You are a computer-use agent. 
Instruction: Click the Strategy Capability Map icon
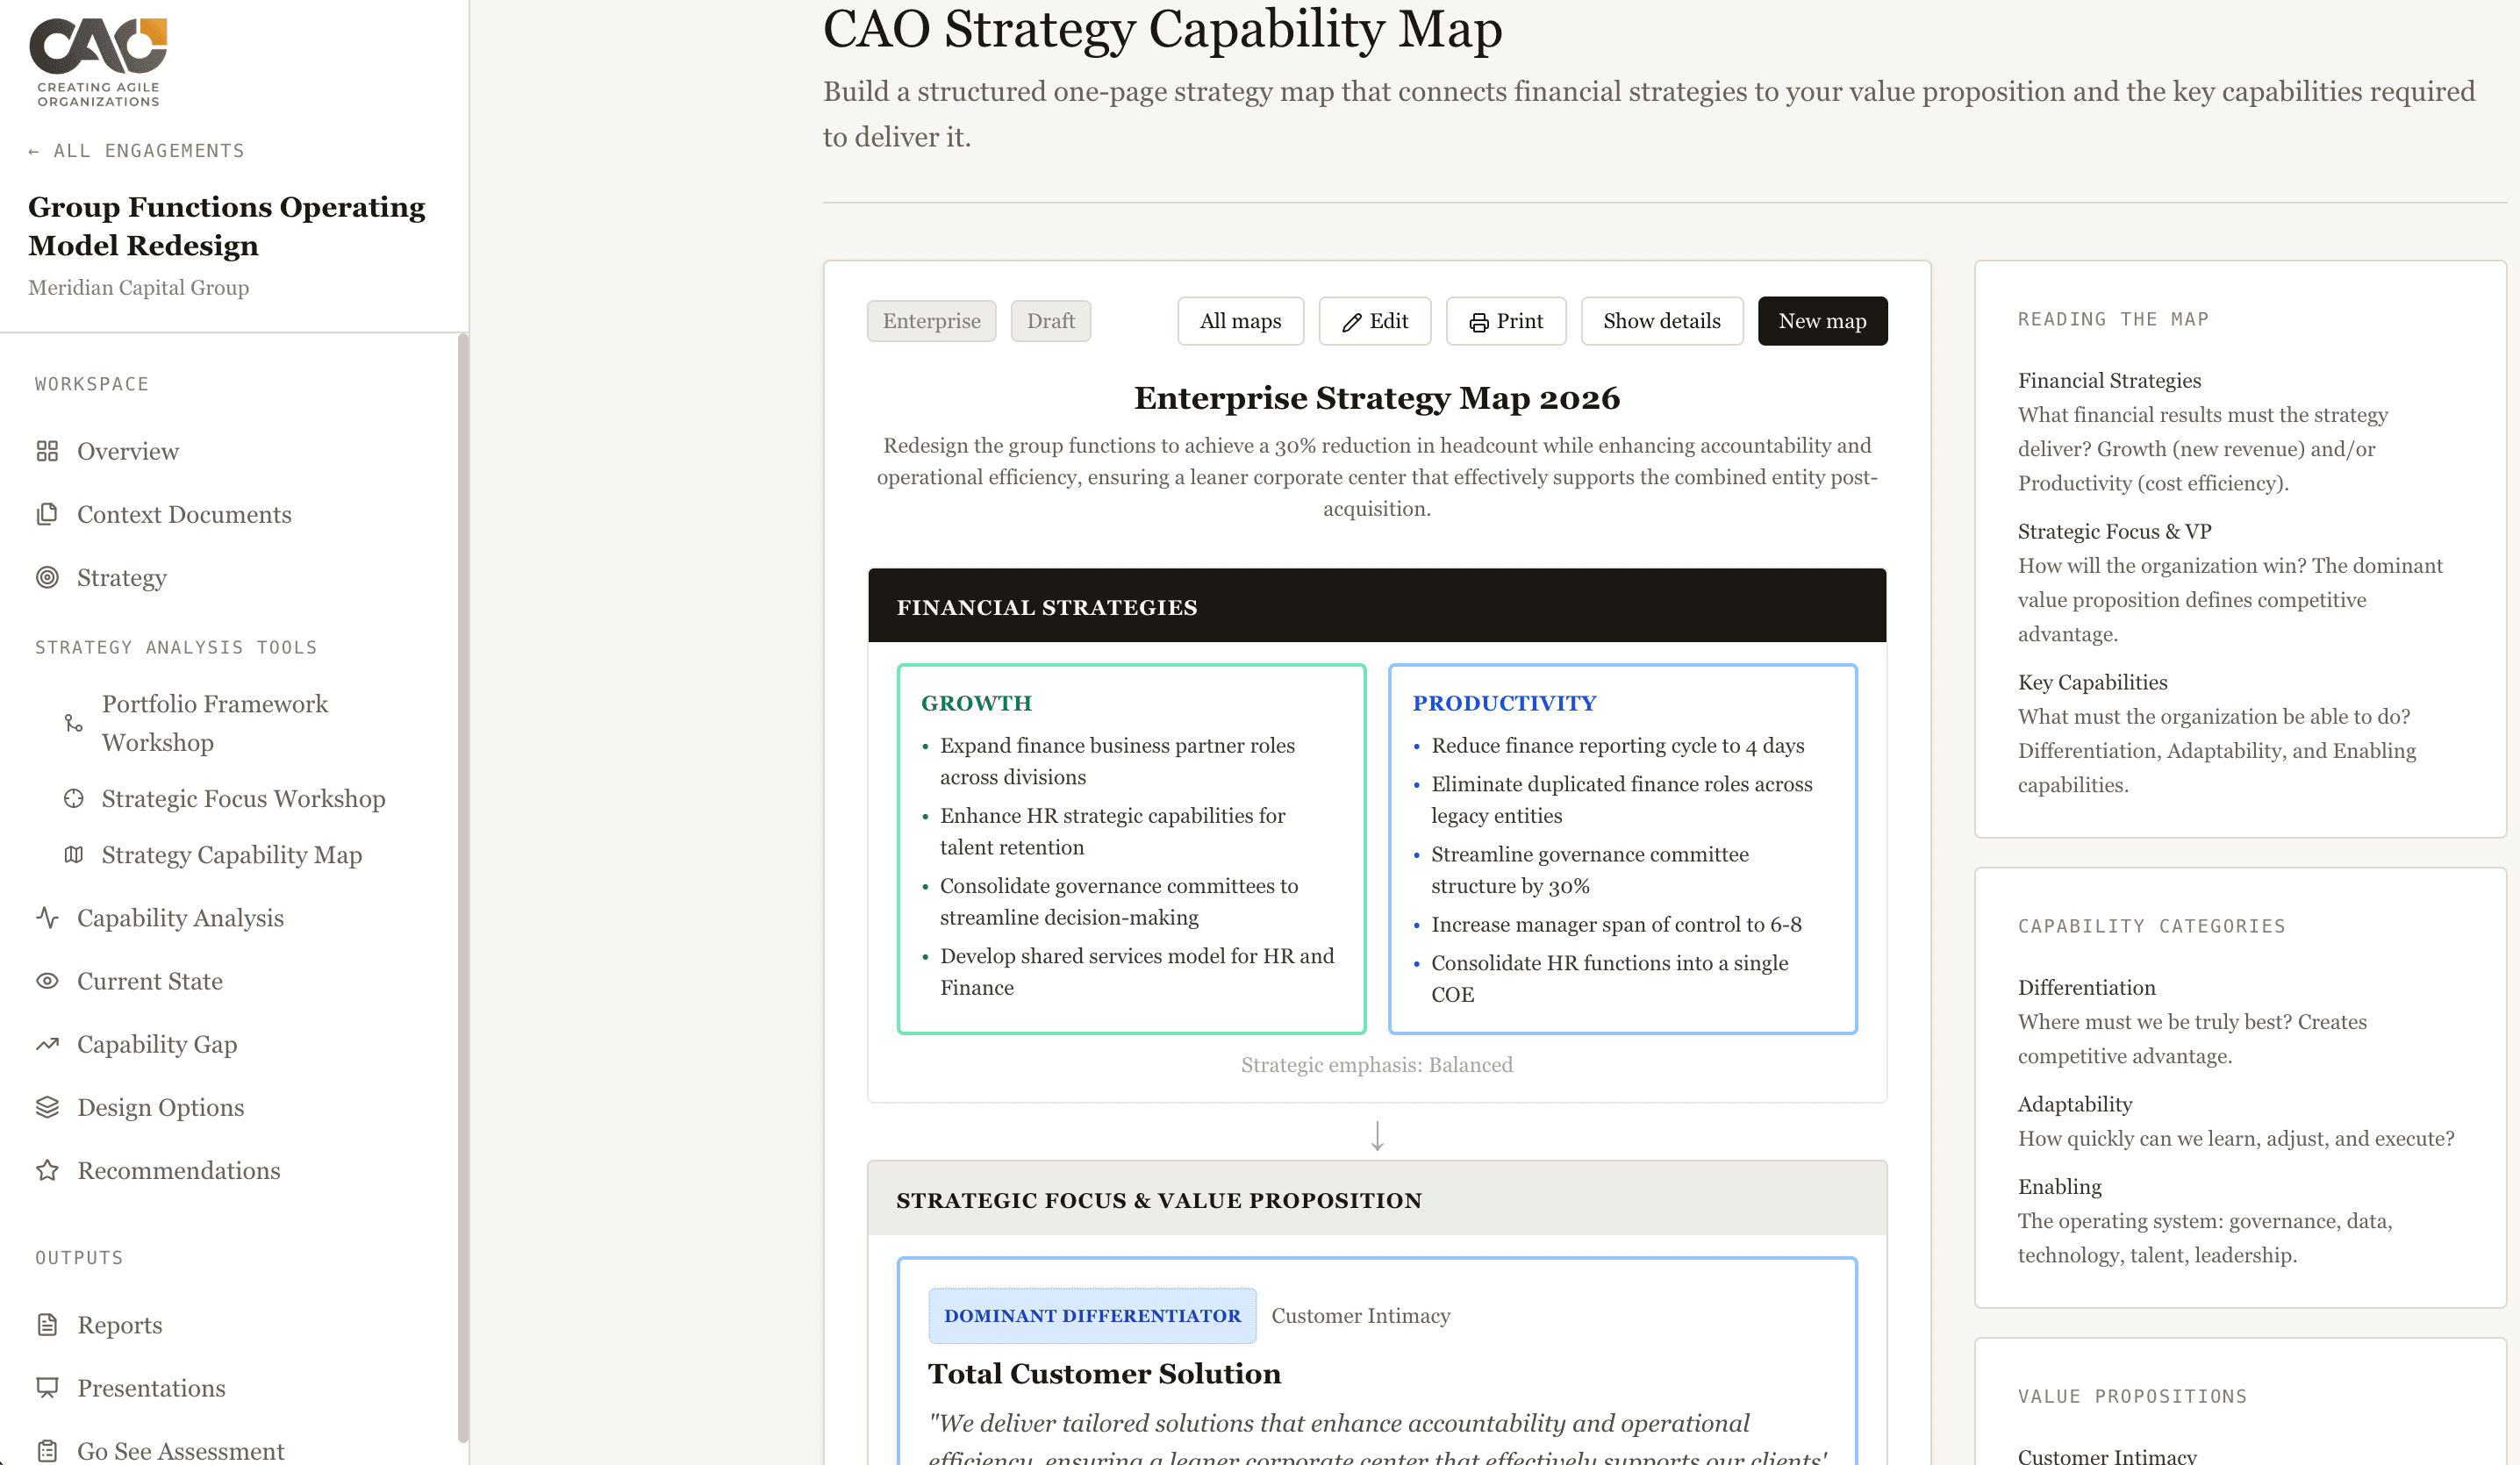(x=74, y=854)
